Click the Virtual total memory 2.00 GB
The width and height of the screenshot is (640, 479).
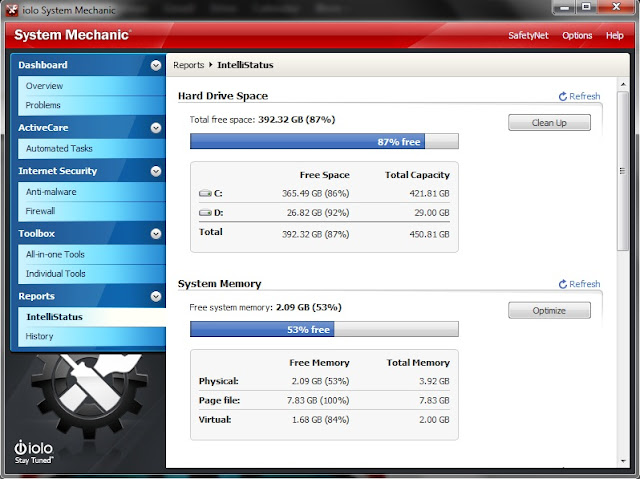click(x=434, y=419)
